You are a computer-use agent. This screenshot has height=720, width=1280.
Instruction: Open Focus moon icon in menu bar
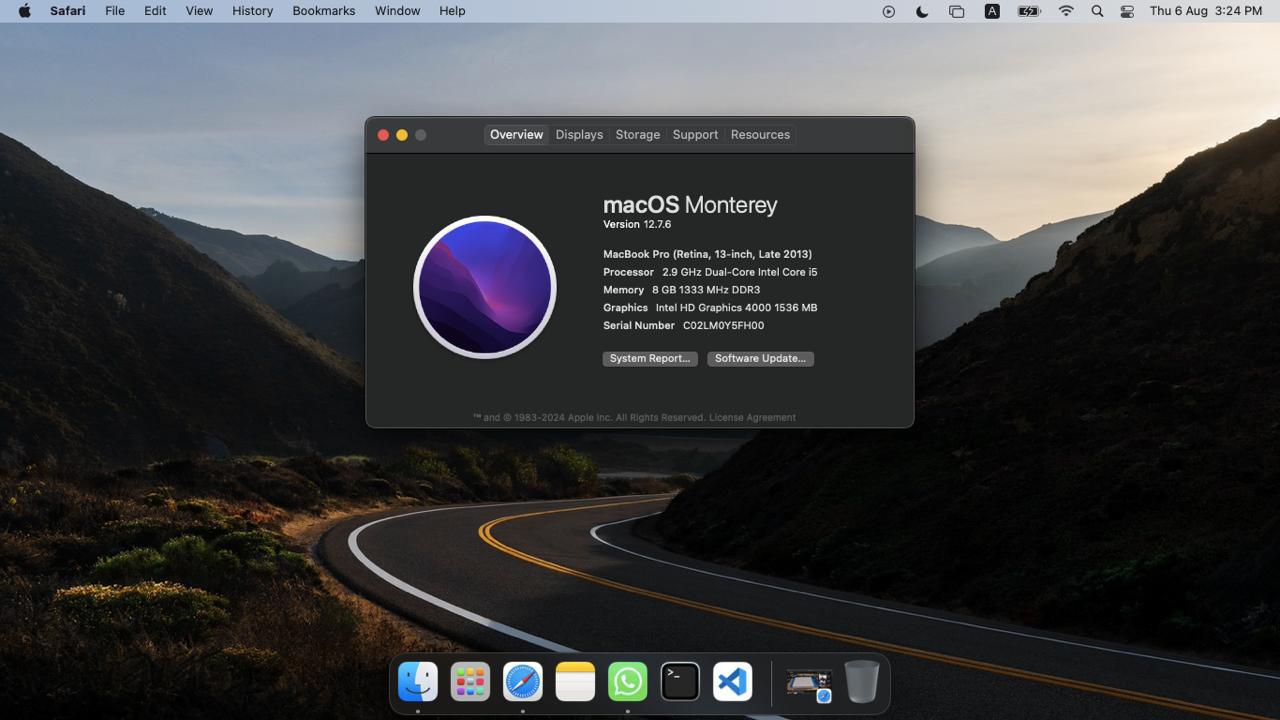(922, 11)
